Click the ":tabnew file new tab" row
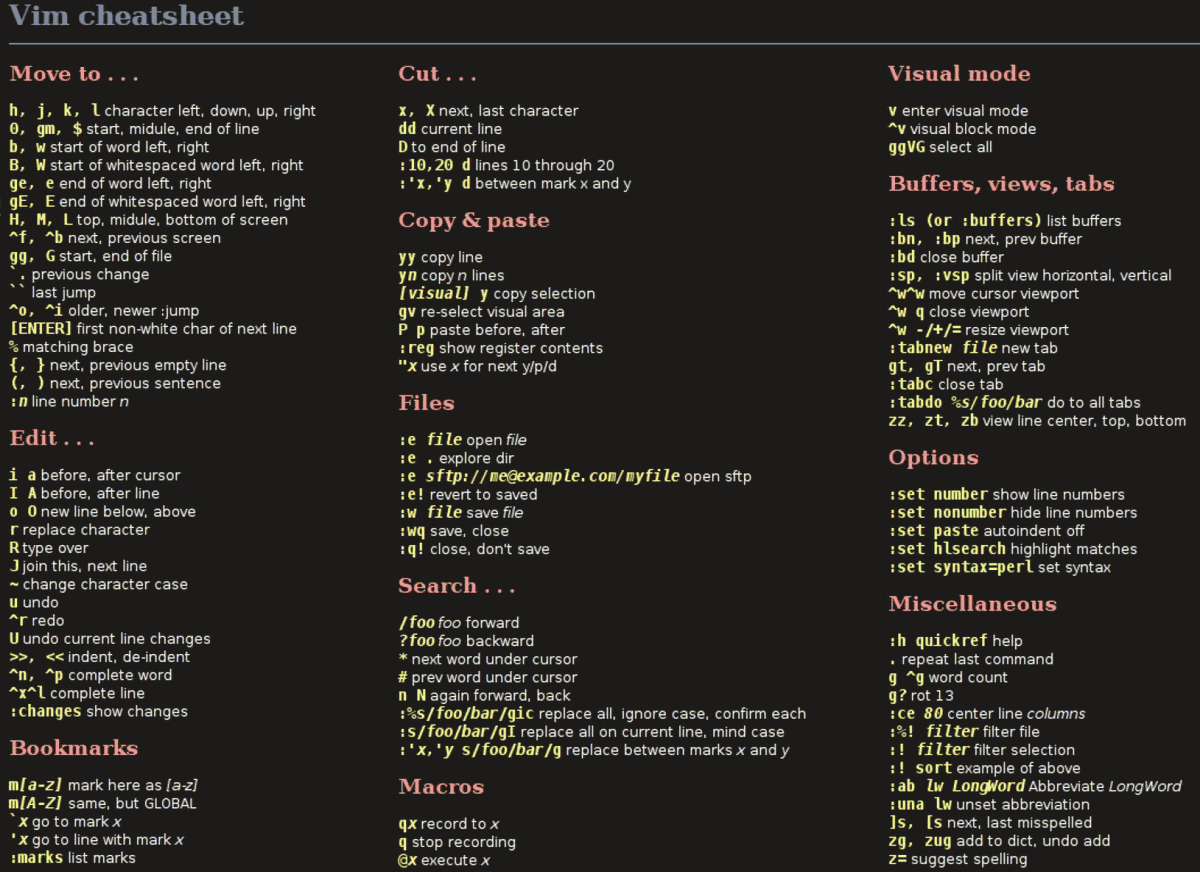The height and width of the screenshot is (872, 1200). 973,348
